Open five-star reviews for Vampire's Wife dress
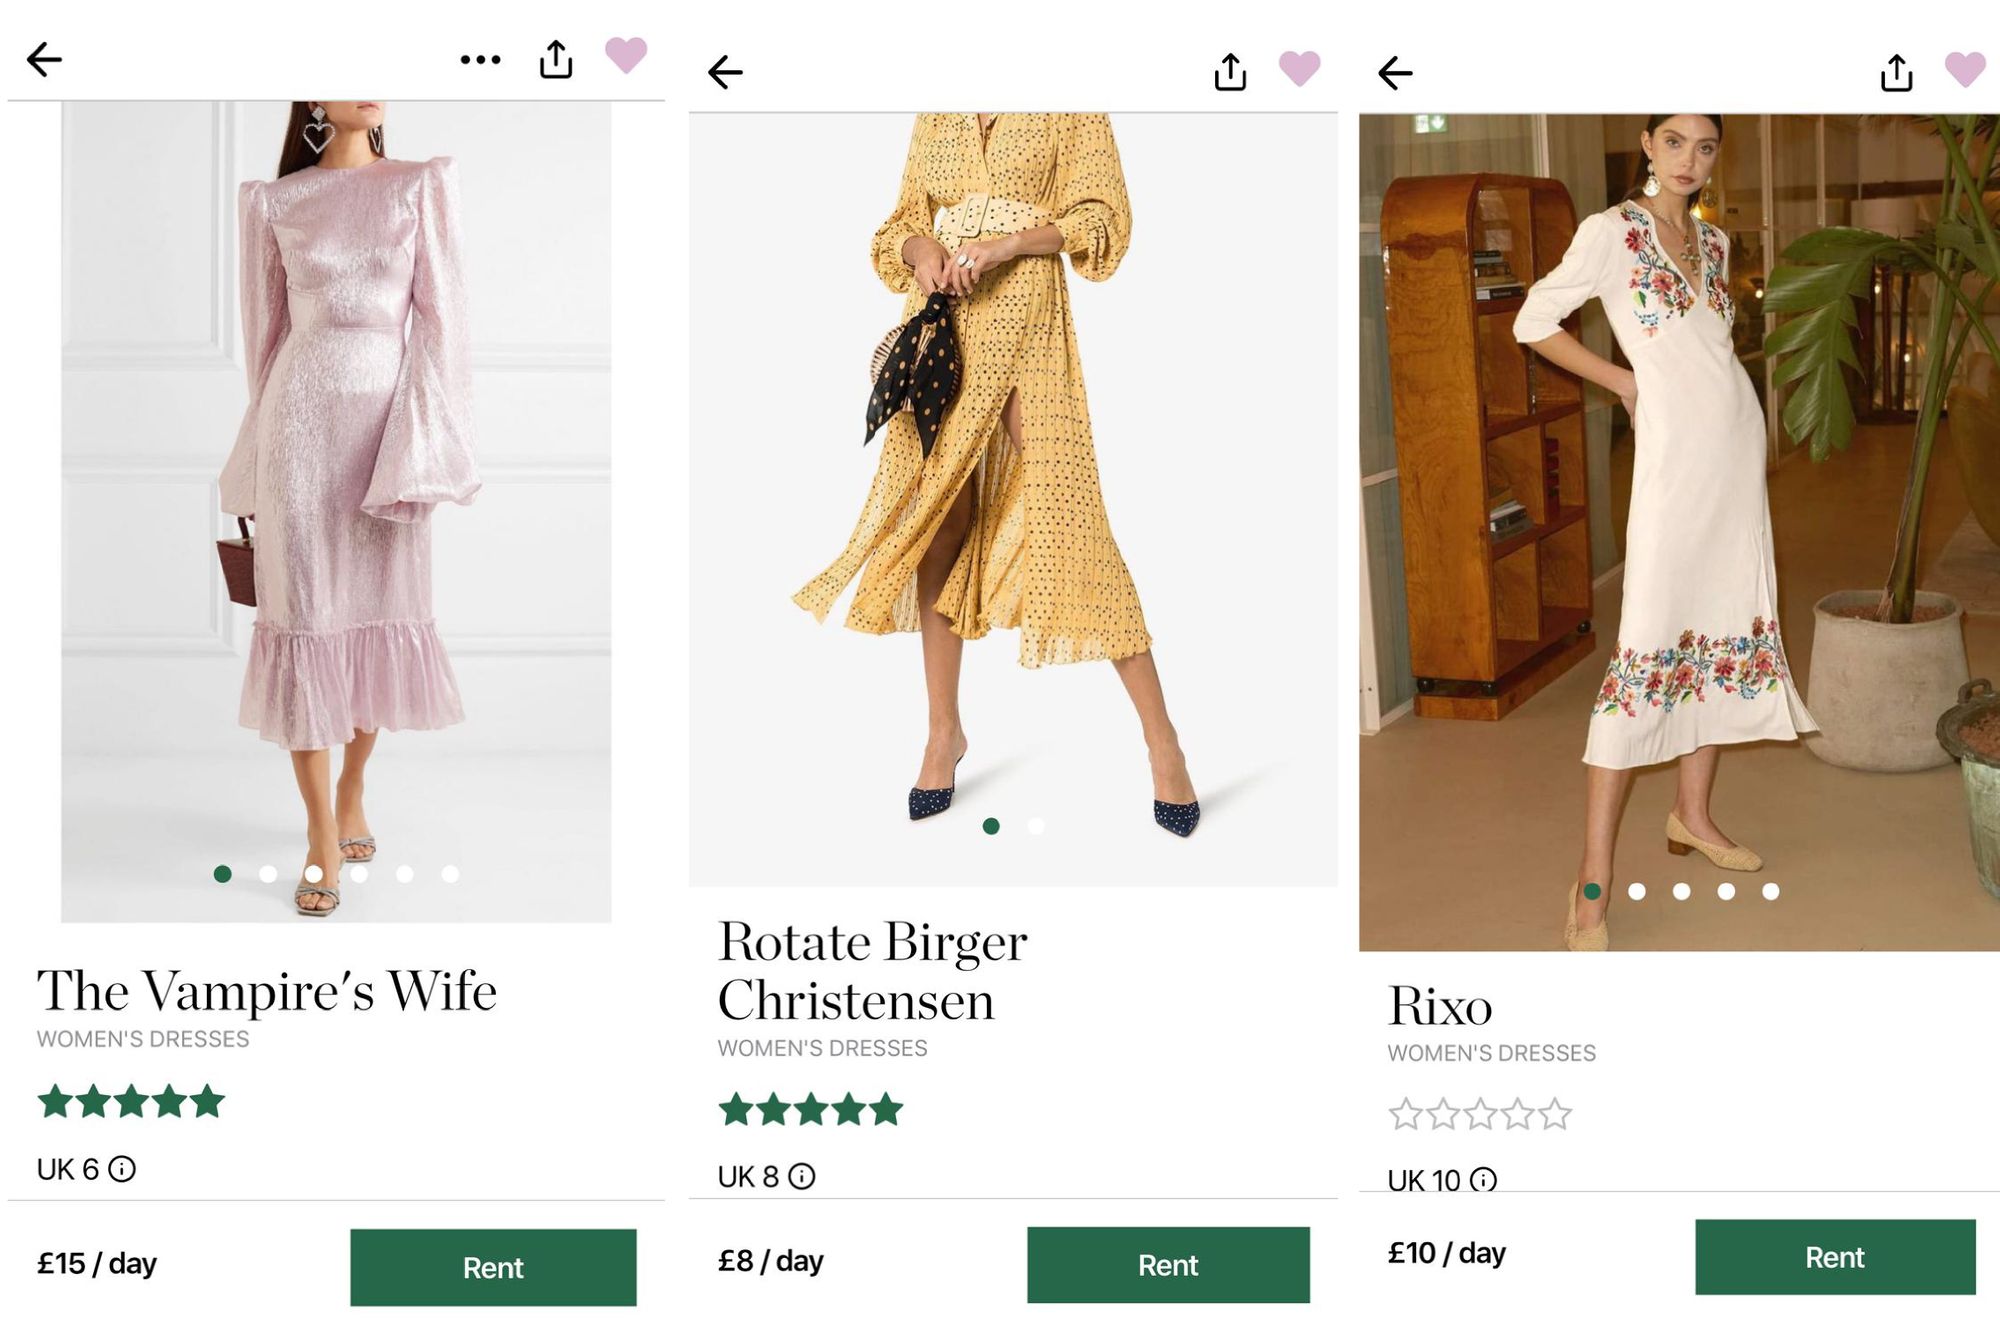Viewport: 2000px width, 1329px height. click(x=131, y=1102)
